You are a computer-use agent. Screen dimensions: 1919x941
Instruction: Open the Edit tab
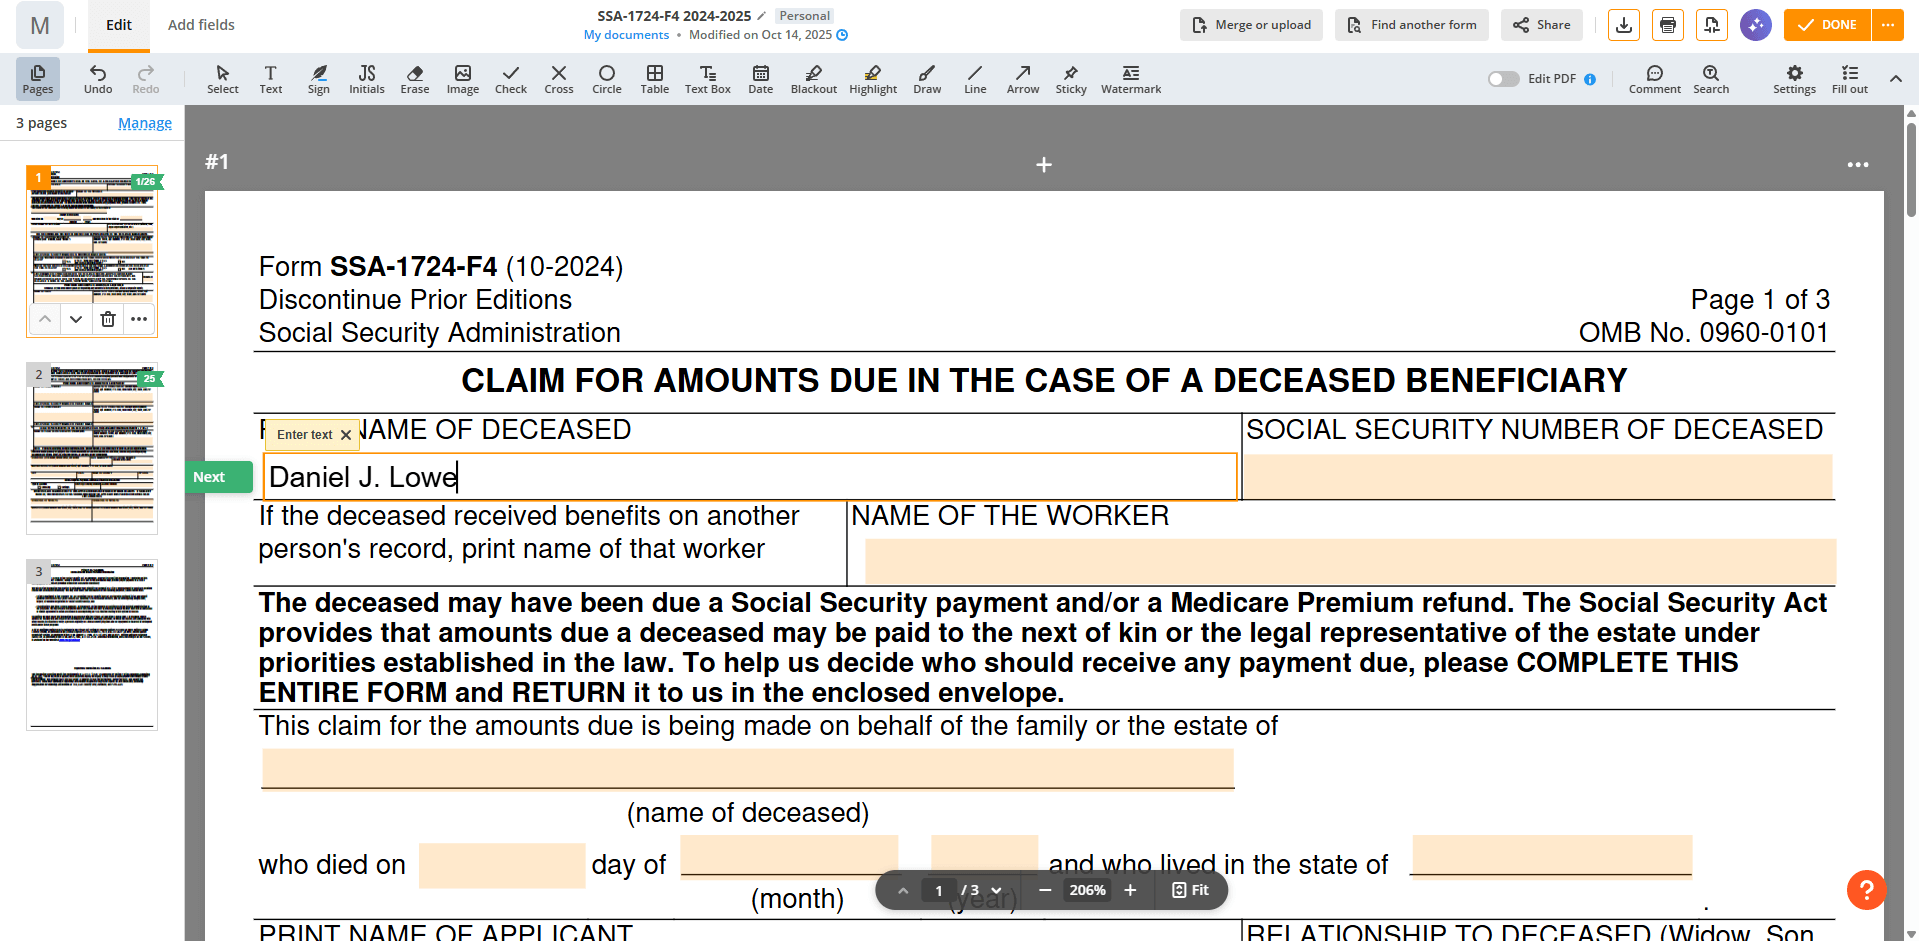[119, 25]
